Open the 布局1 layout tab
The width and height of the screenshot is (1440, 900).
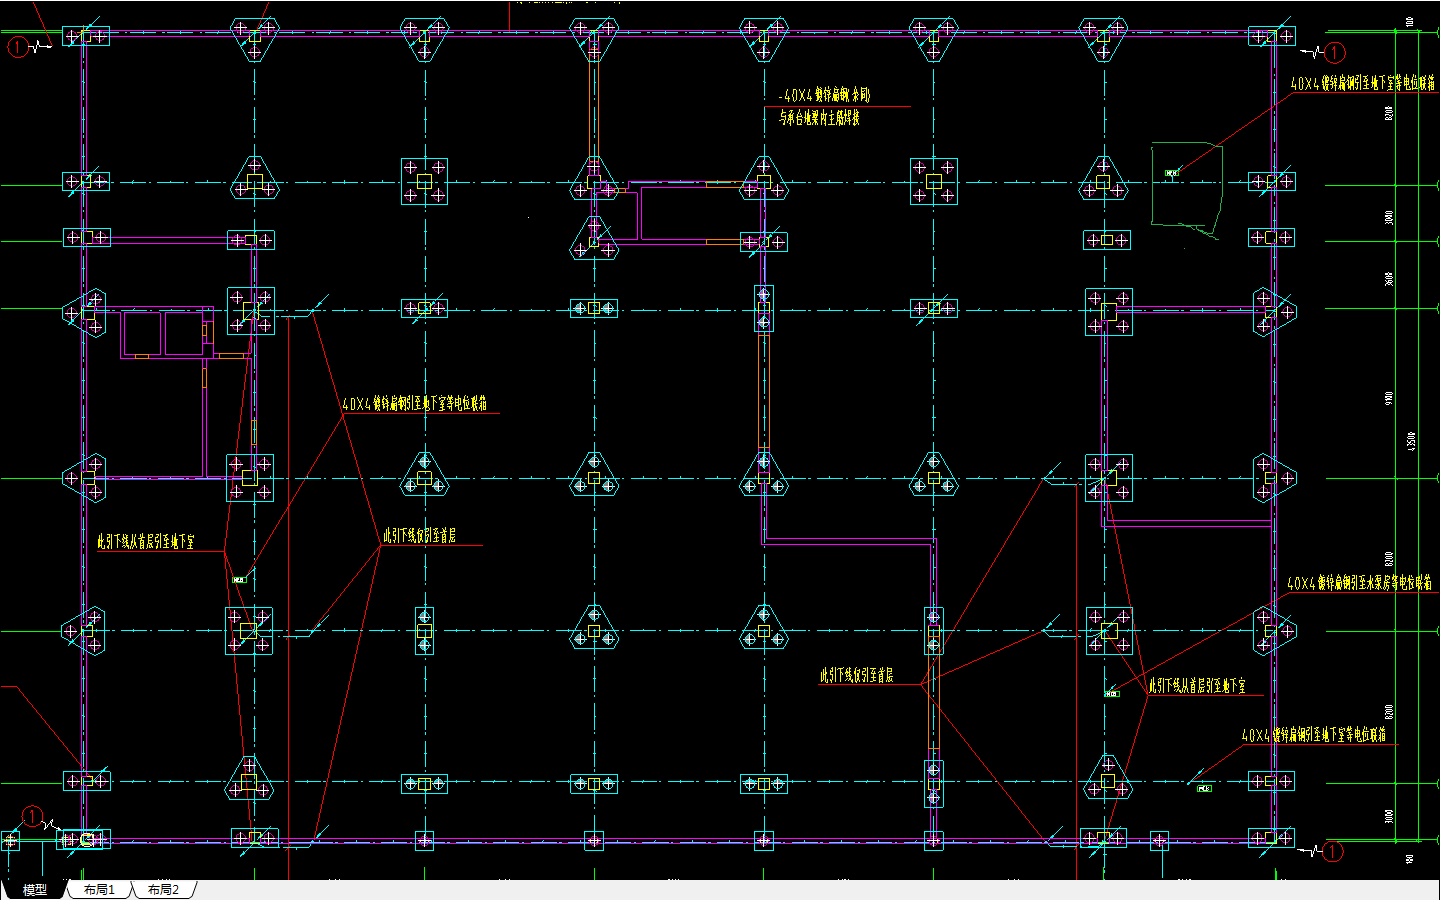click(x=99, y=889)
